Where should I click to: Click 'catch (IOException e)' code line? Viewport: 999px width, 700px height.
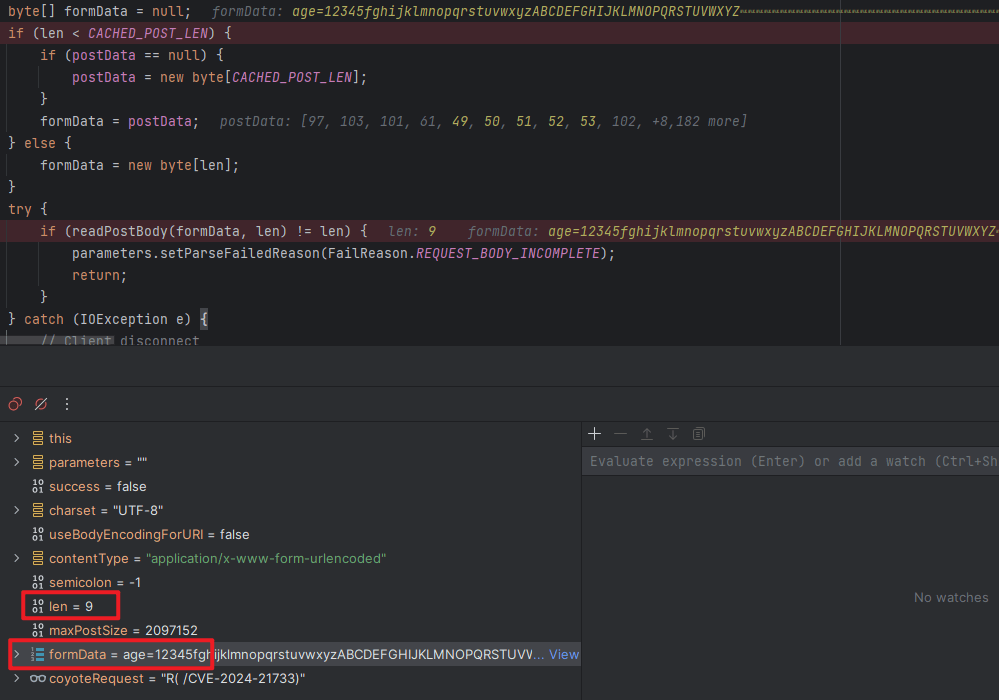pyautogui.click(x=108, y=319)
